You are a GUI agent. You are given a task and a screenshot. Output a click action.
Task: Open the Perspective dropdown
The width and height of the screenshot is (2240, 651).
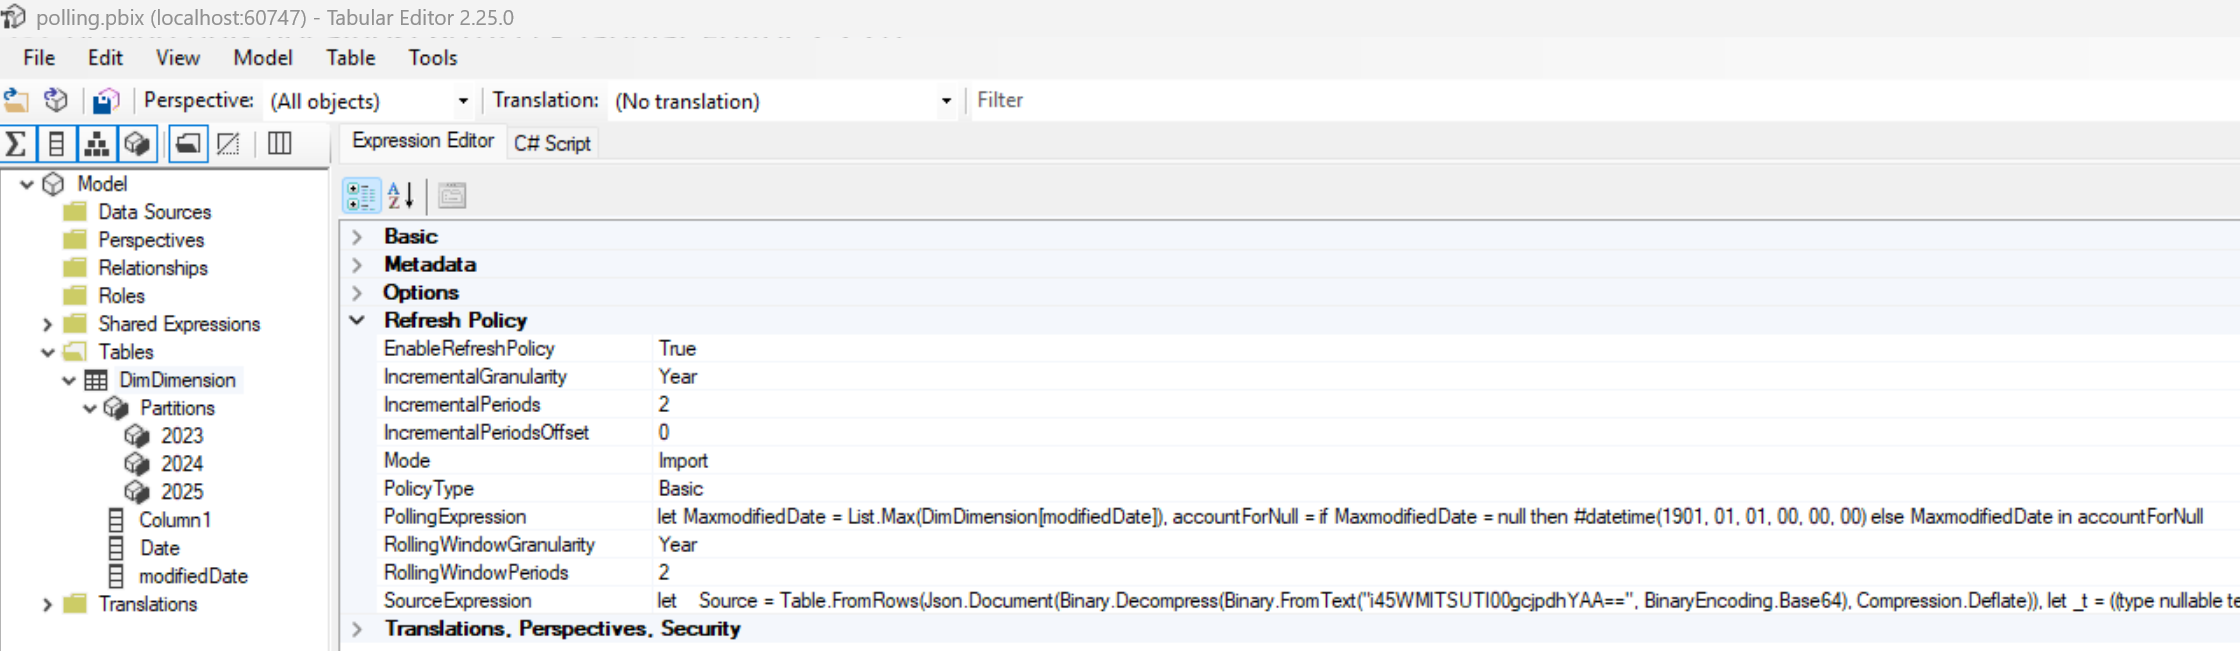(x=462, y=101)
